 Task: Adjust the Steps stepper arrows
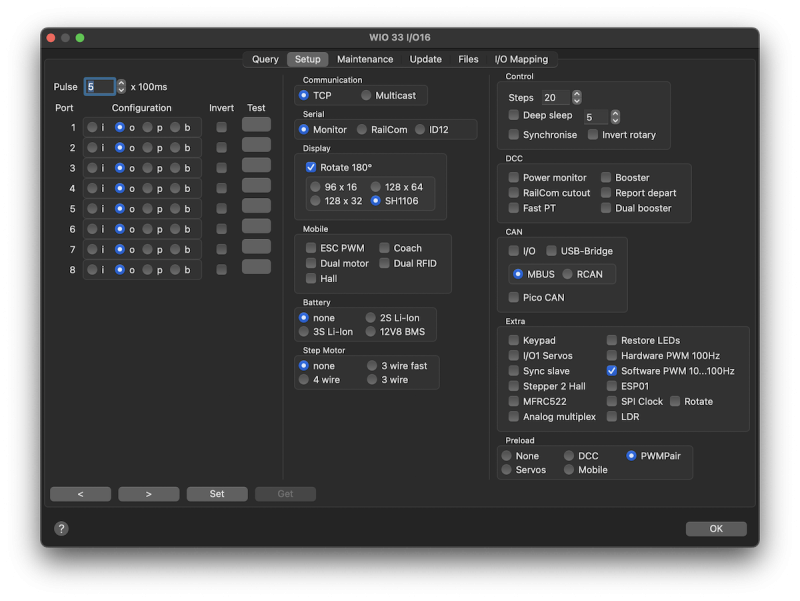pos(577,98)
